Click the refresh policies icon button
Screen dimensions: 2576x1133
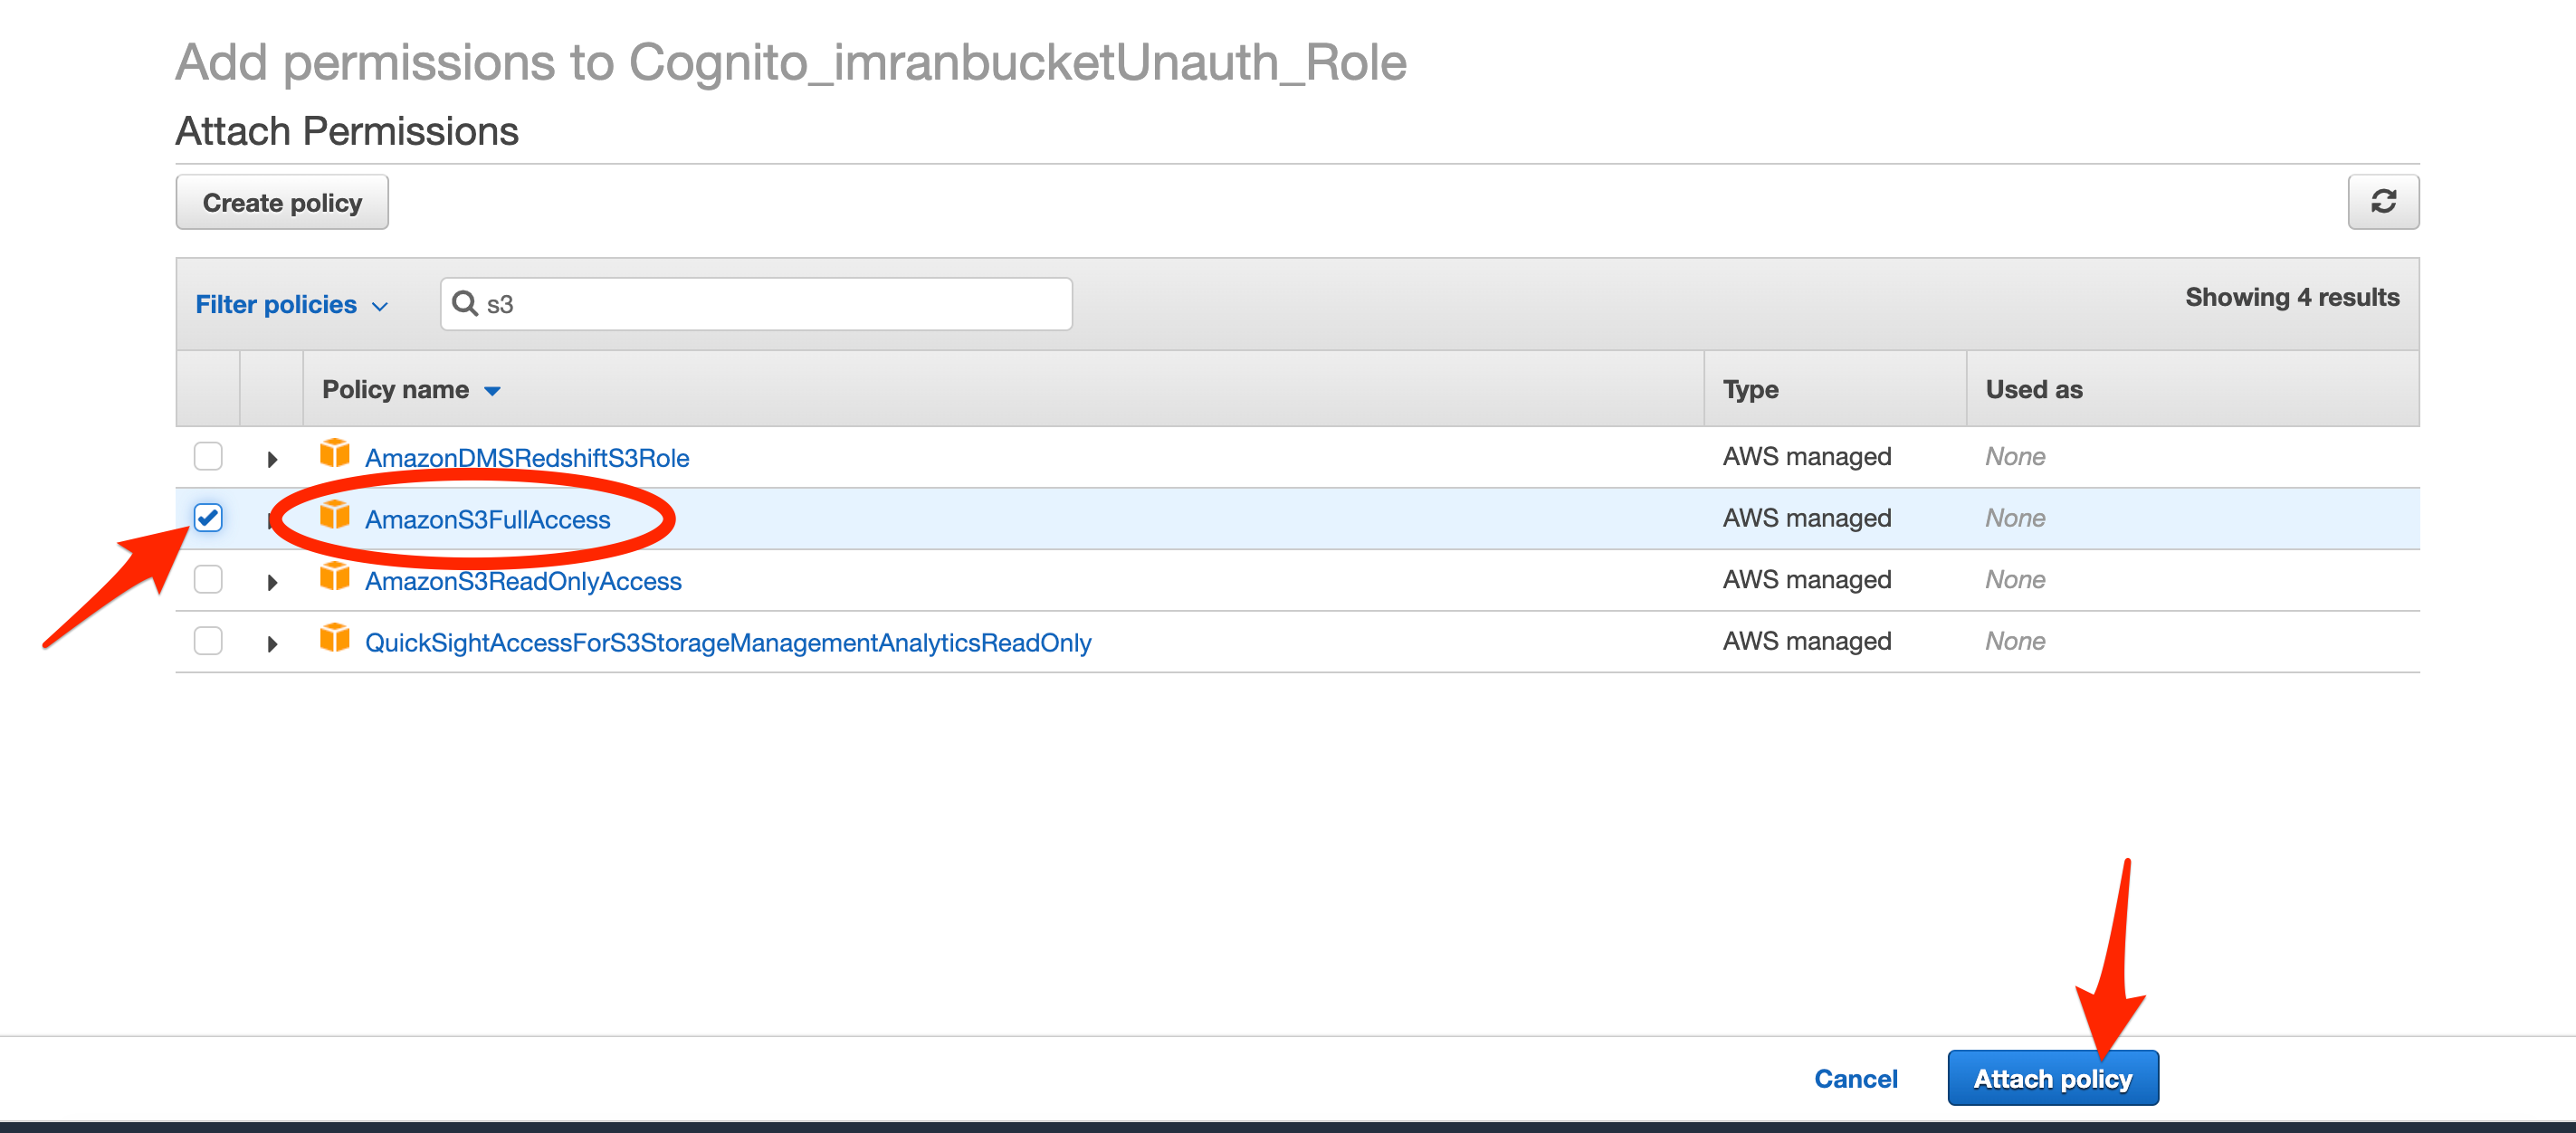(2383, 202)
